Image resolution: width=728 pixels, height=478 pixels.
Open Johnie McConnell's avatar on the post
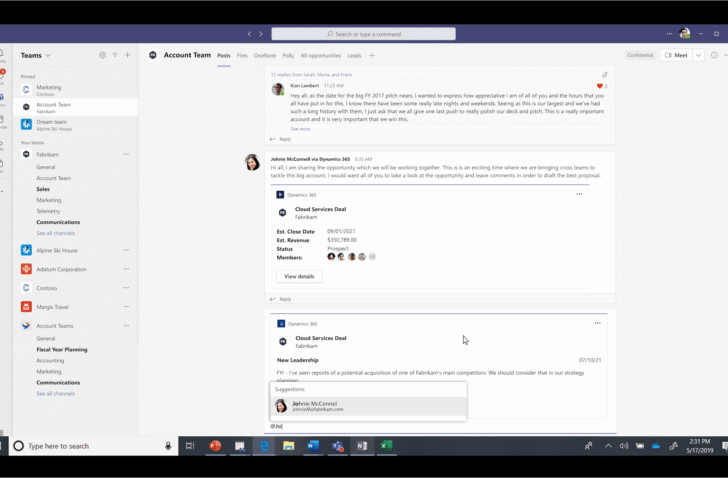252,162
